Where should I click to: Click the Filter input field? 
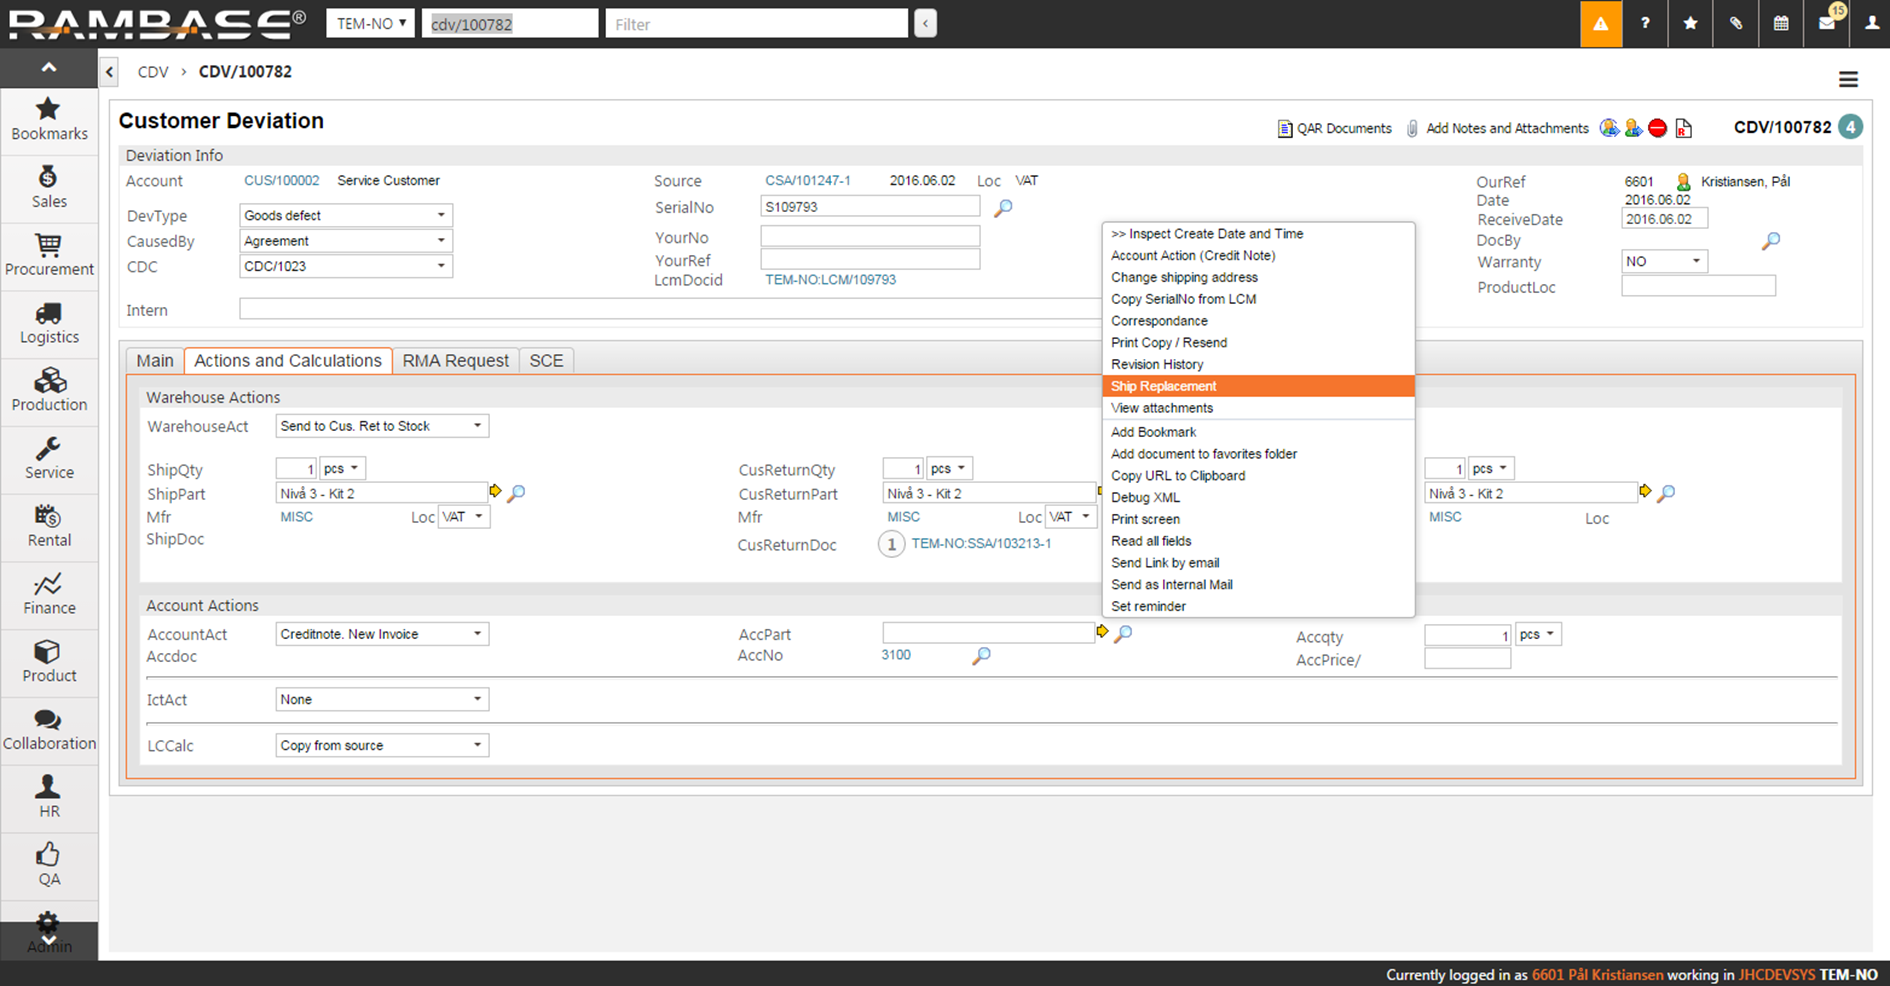pos(757,24)
